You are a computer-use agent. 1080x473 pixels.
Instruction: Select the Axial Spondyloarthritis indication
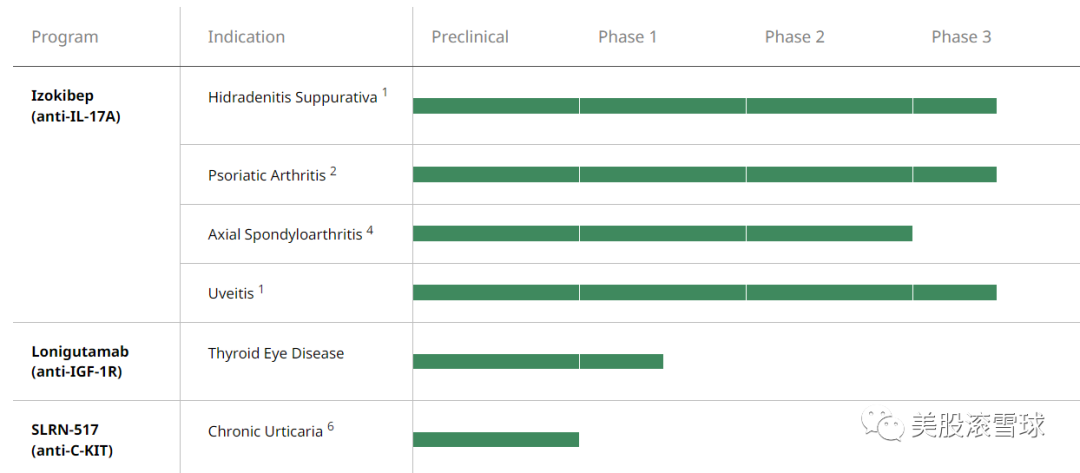coord(285,234)
